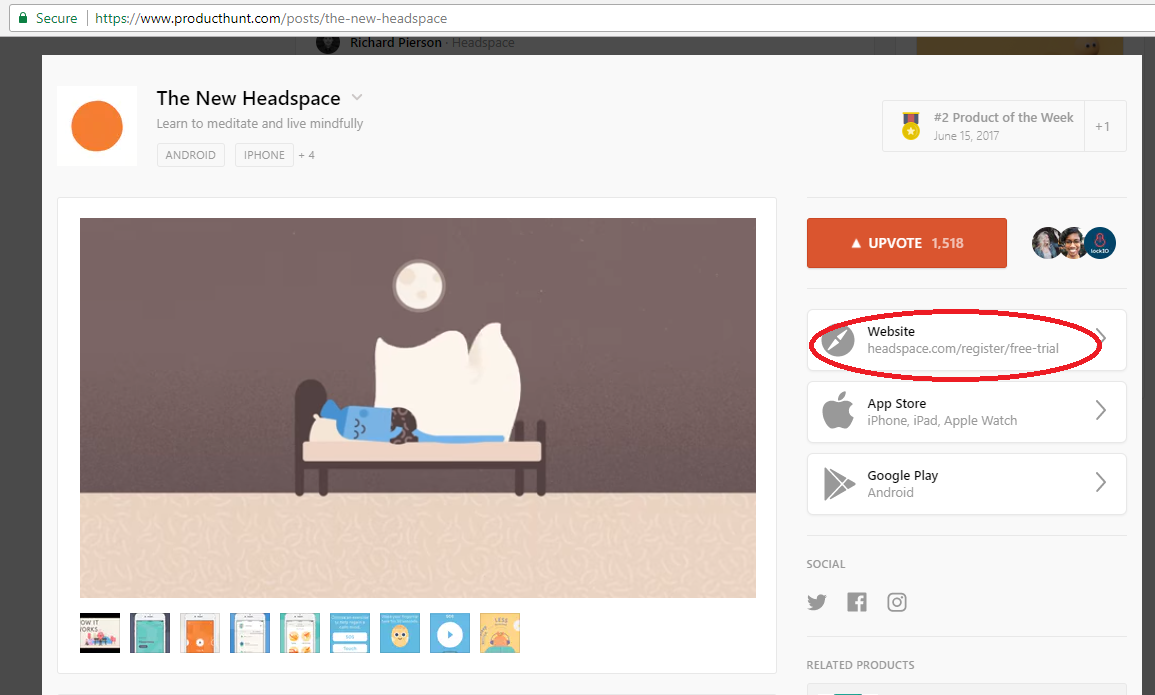Open the Website headspace.com/register/free-trial link
The height and width of the screenshot is (695, 1155).
click(x=966, y=340)
